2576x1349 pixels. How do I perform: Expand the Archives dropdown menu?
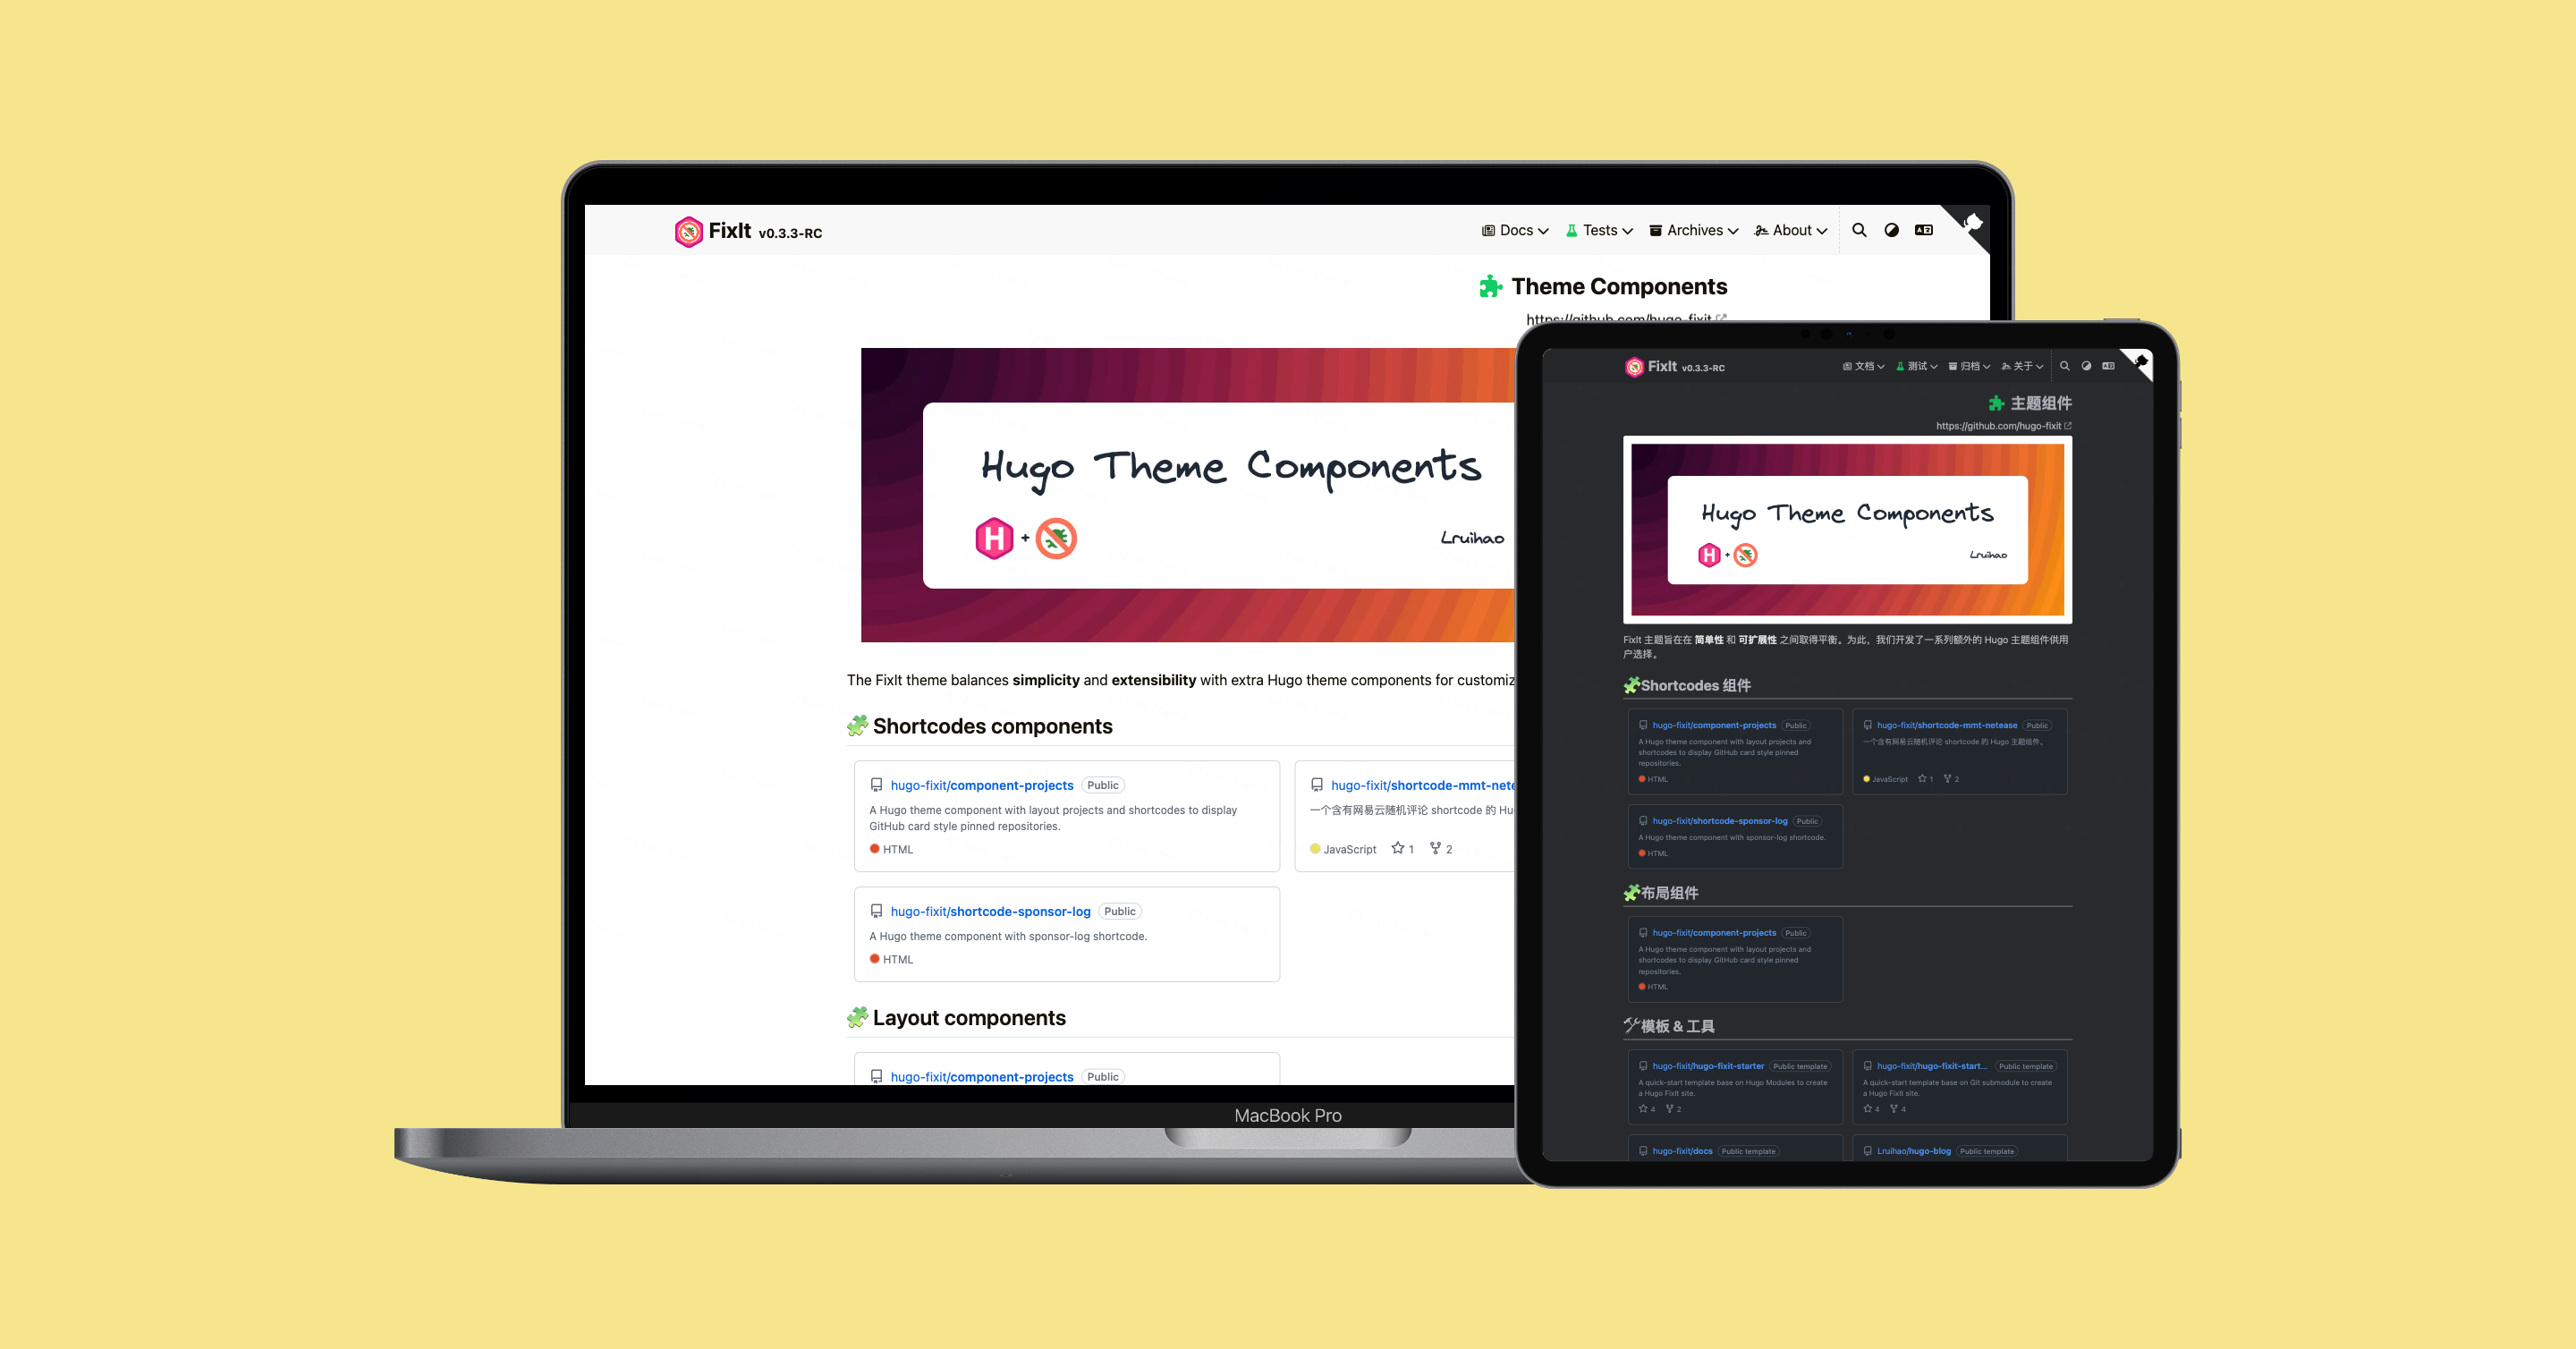(1693, 233)
